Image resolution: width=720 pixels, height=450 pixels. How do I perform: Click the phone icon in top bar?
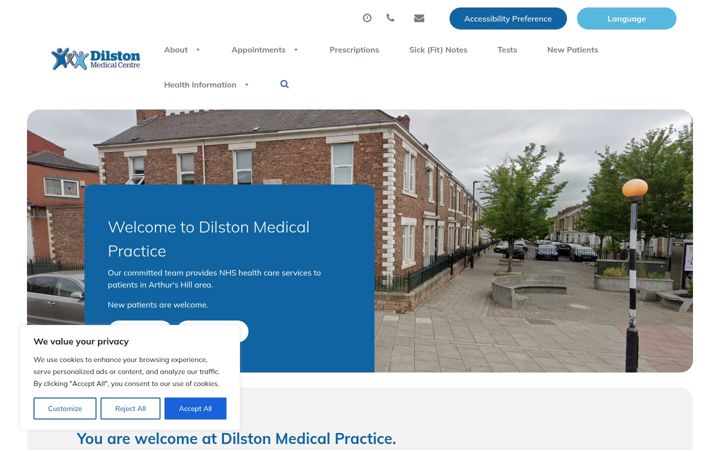coord(390,18)
